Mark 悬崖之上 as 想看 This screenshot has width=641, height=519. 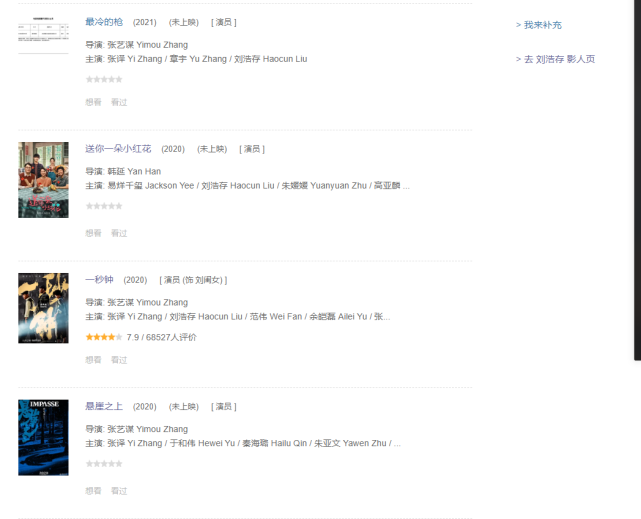(x=93, y=490)
